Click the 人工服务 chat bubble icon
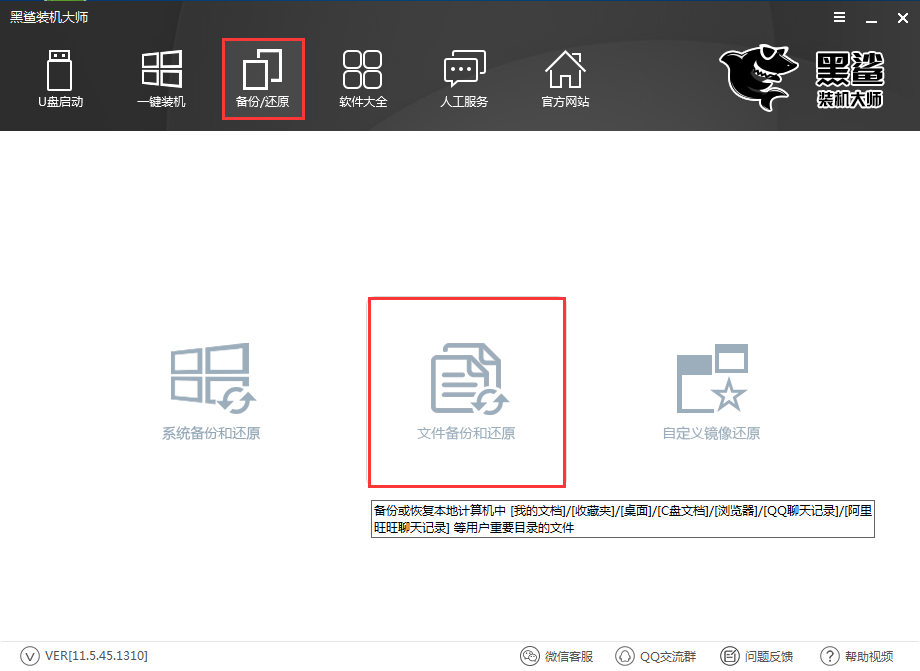Screen dimensions: 920x671 pos(464,78)
